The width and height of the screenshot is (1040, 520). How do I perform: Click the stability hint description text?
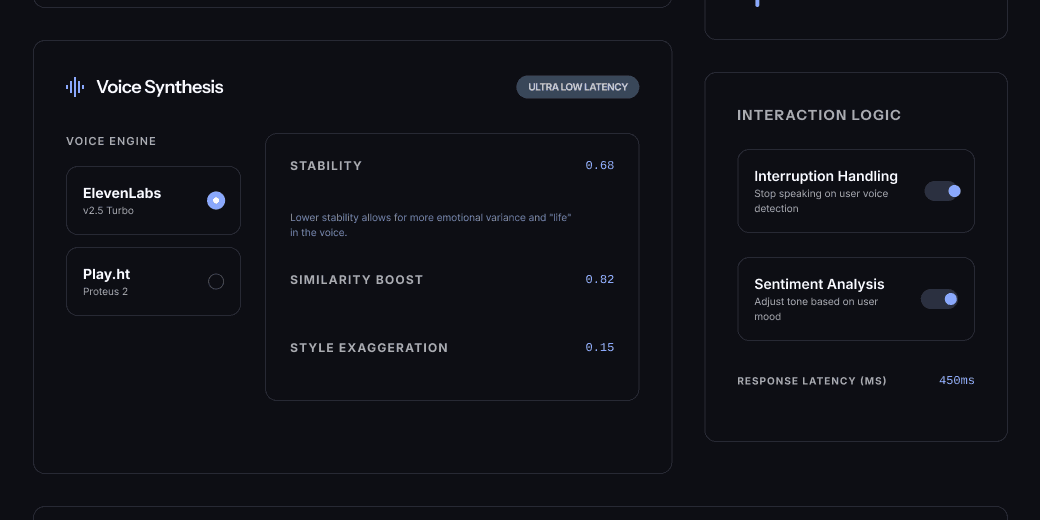click(x=430, y=224)
